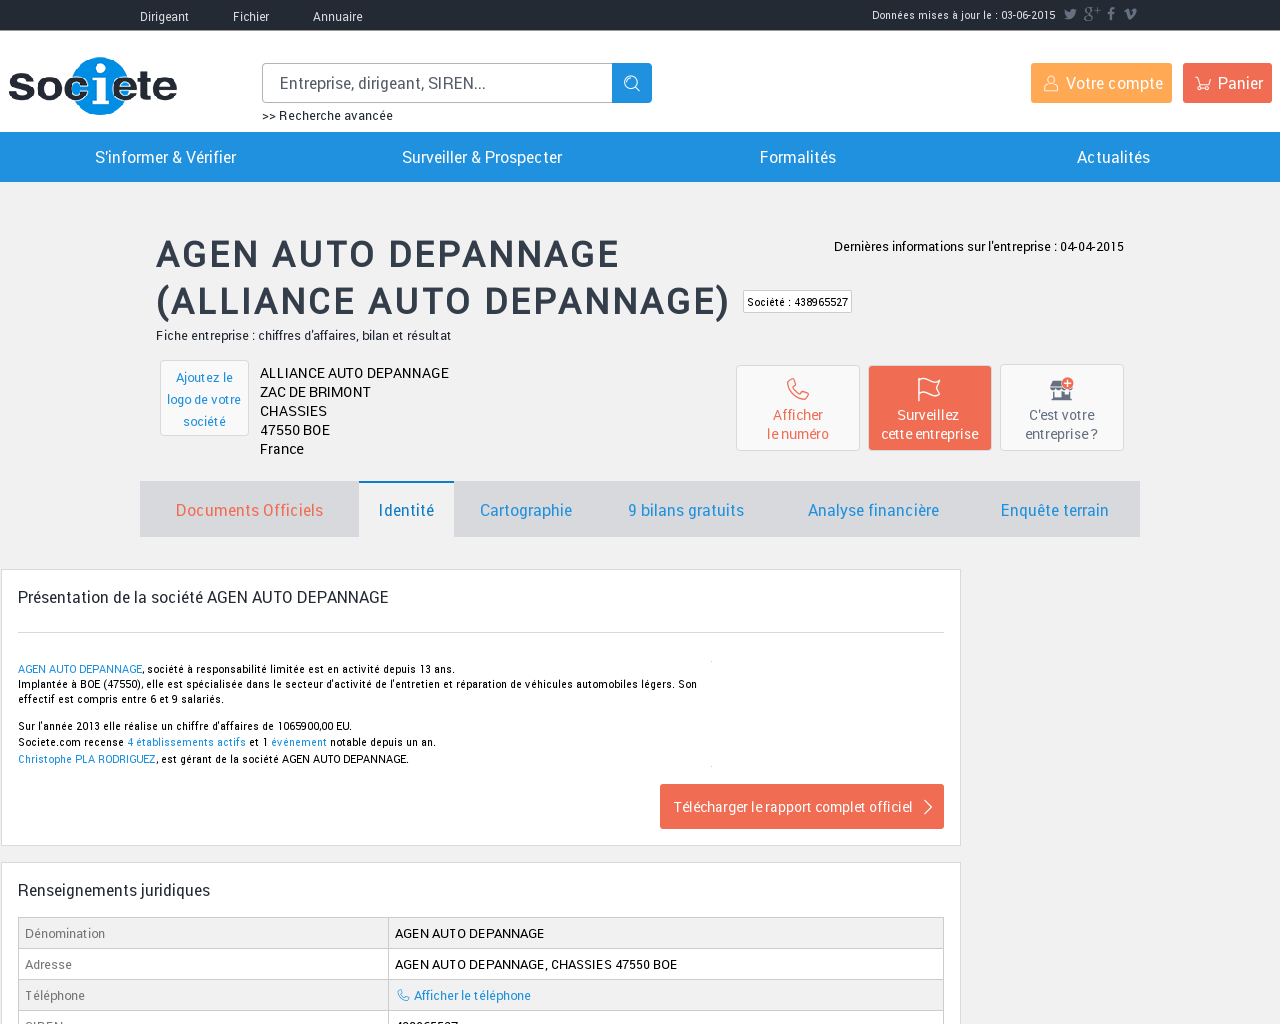The width and height of the screenshot is (1280, 1024).
Task: Focus the Entreprise, dirigeant, SIREN search field
Action: pos(437,83)
